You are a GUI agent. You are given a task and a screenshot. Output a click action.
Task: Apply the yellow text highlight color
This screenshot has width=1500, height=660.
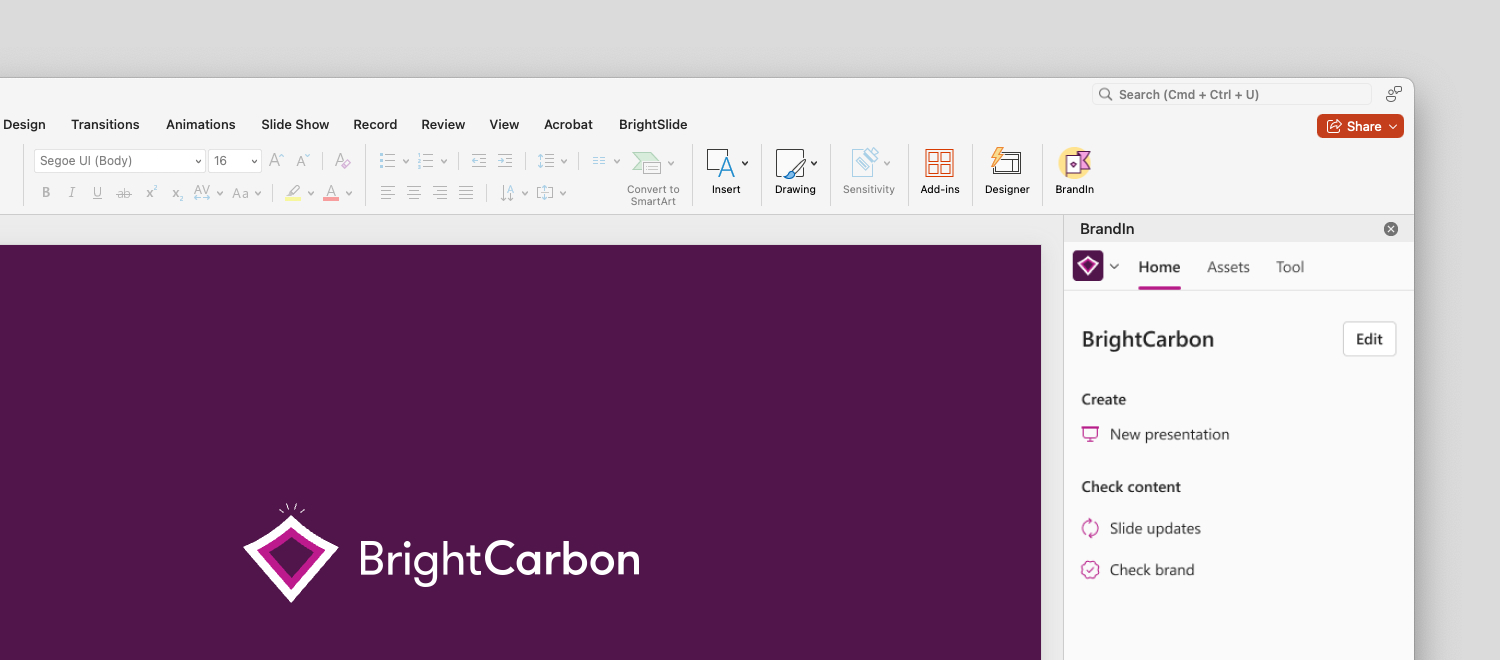tap(292, 193)
